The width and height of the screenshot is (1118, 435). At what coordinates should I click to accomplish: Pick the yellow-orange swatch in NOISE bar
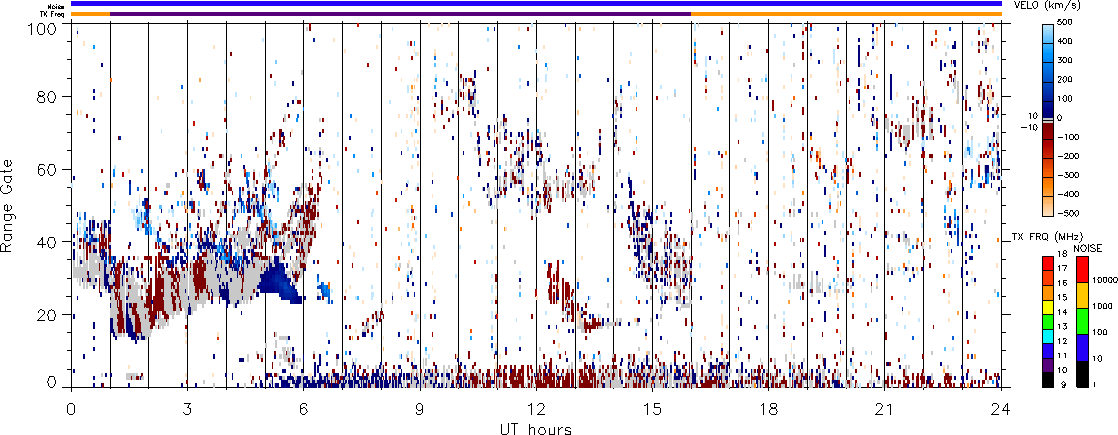[1080, 295]
